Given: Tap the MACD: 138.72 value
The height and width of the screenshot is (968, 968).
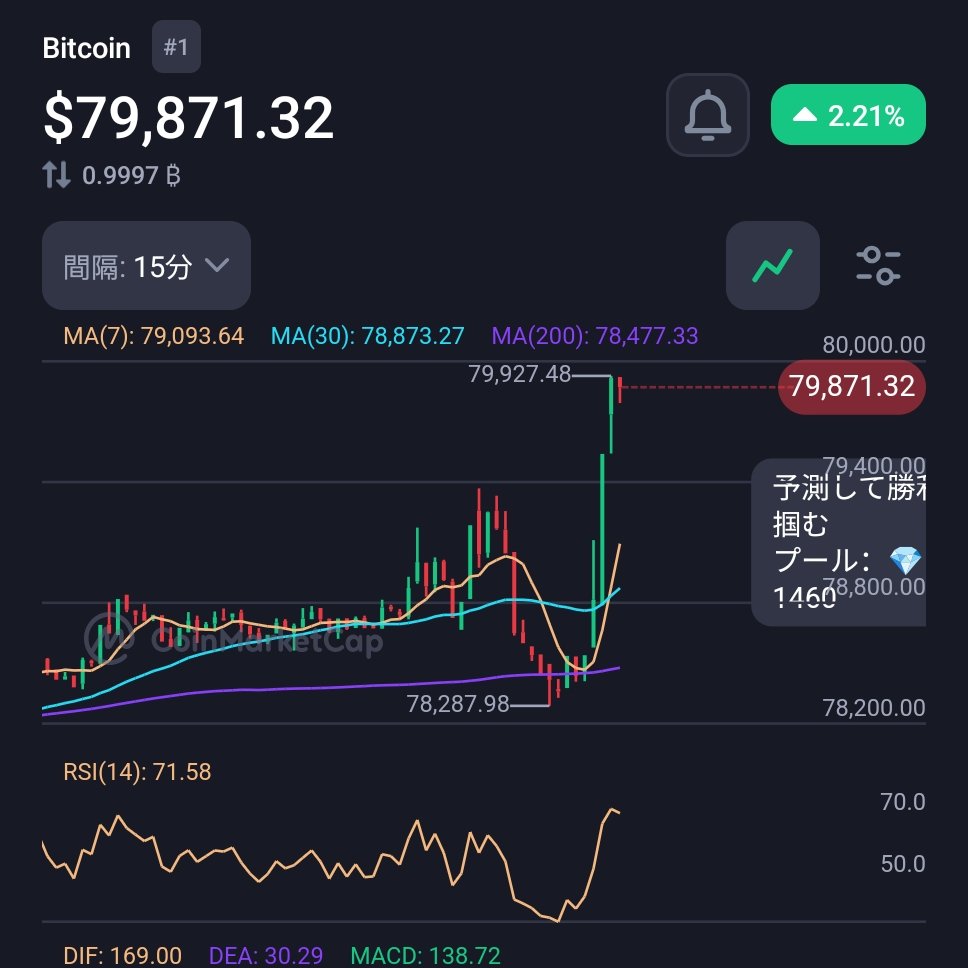Looking at the screenshot, I should pyautogui.click(x=425, y=956).
